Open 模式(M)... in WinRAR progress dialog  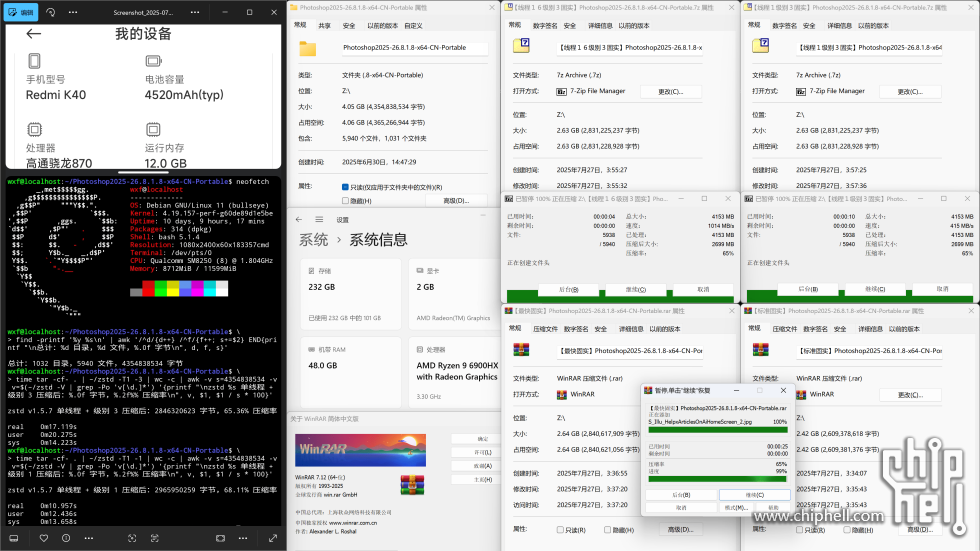(736, 508)
